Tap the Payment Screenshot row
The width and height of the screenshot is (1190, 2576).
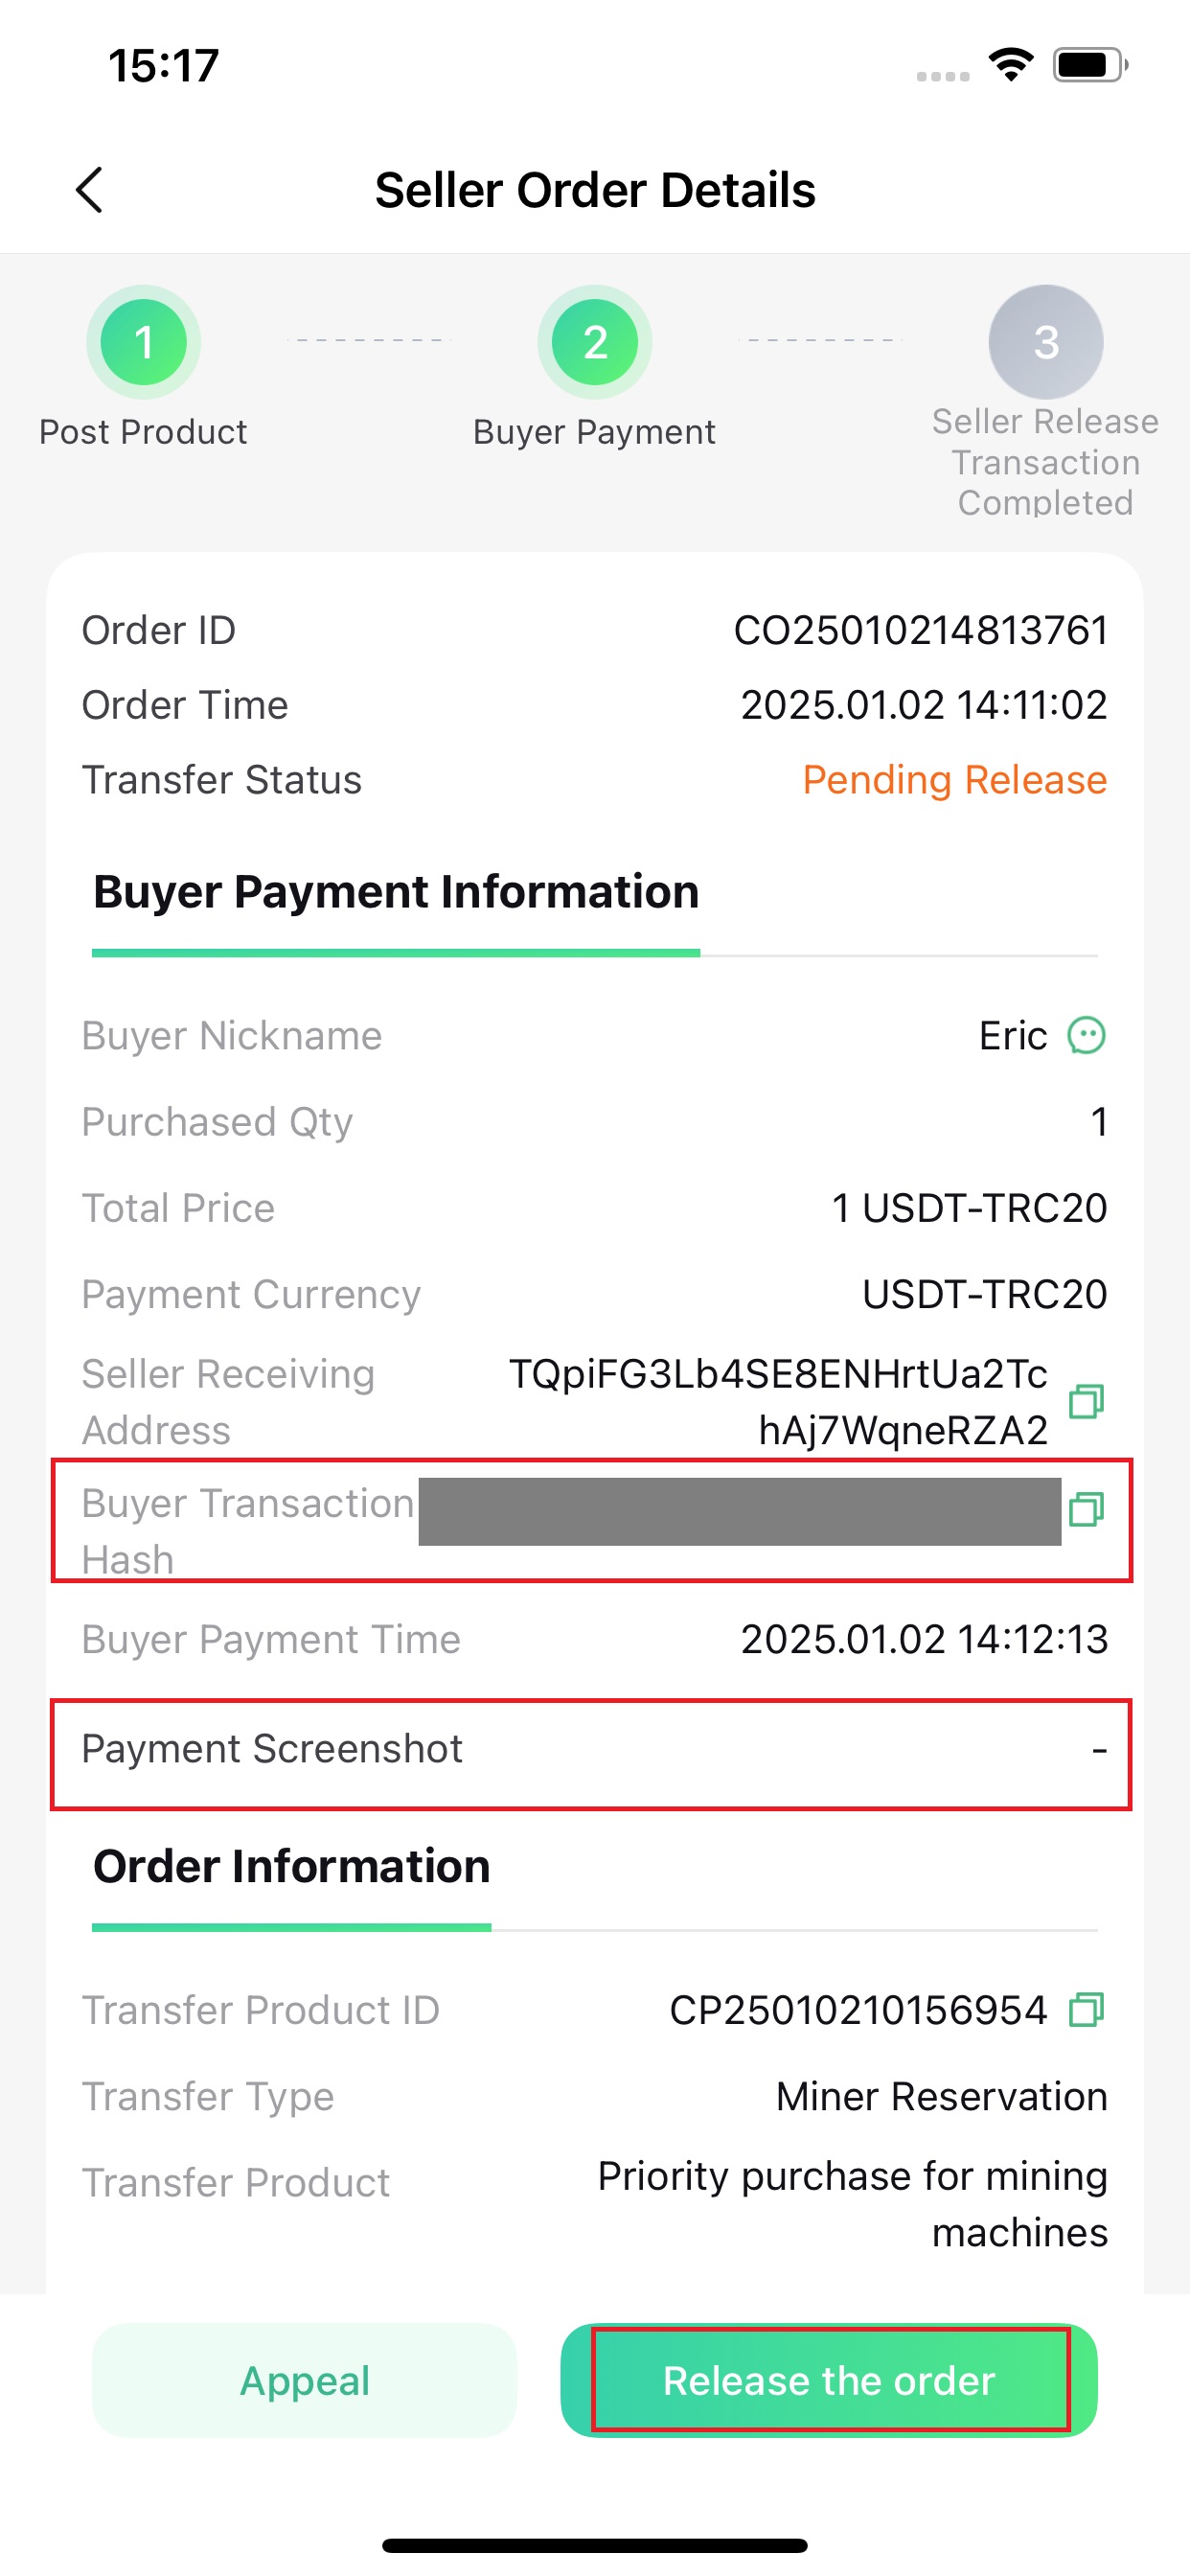coord(592,1753)
